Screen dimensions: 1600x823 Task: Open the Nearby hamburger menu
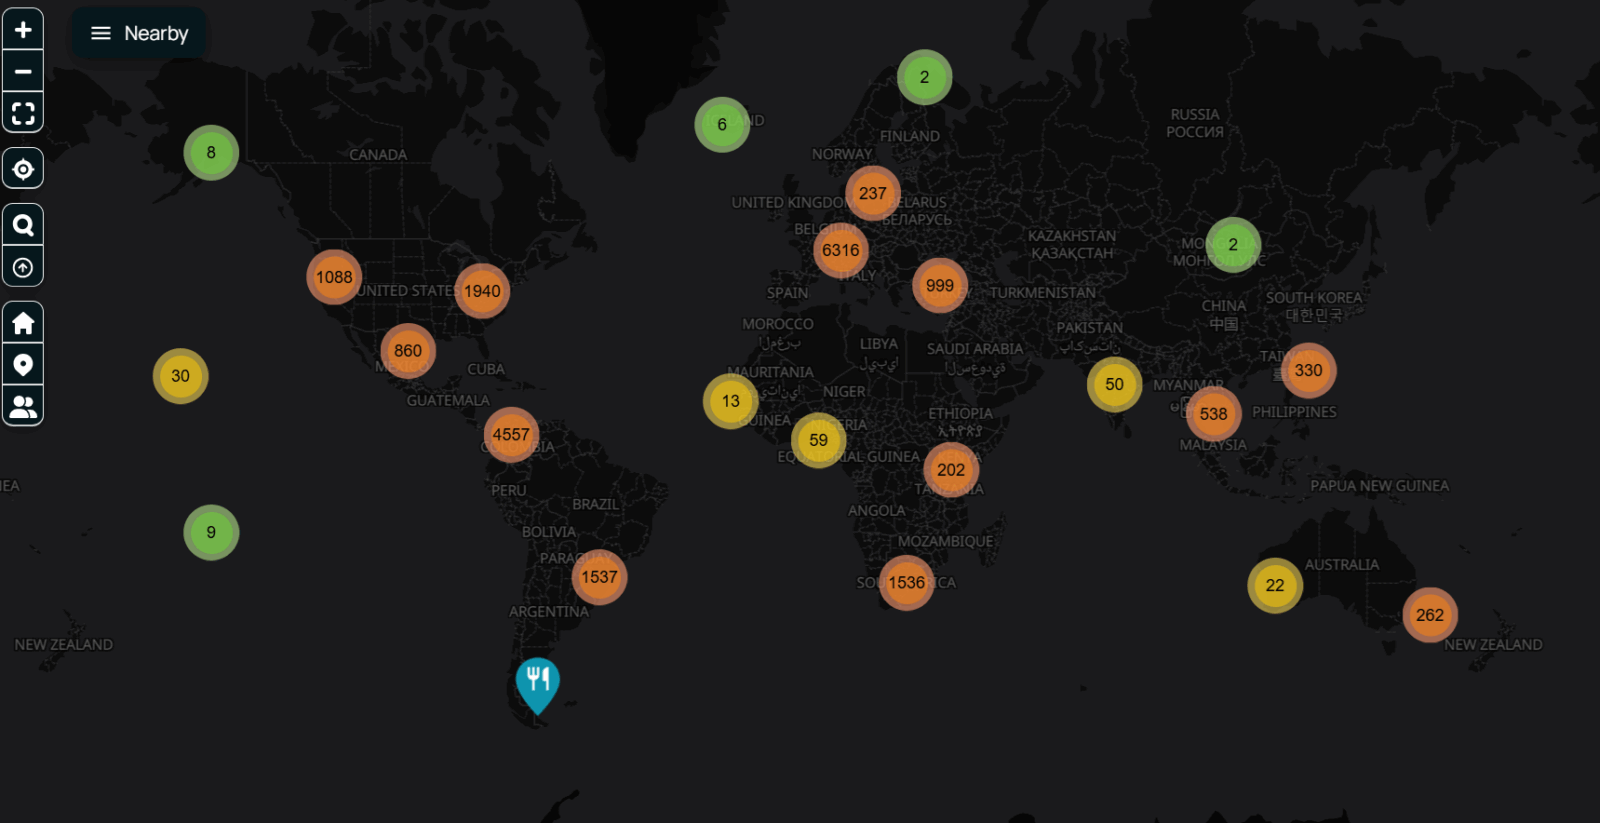click(139, 33)
